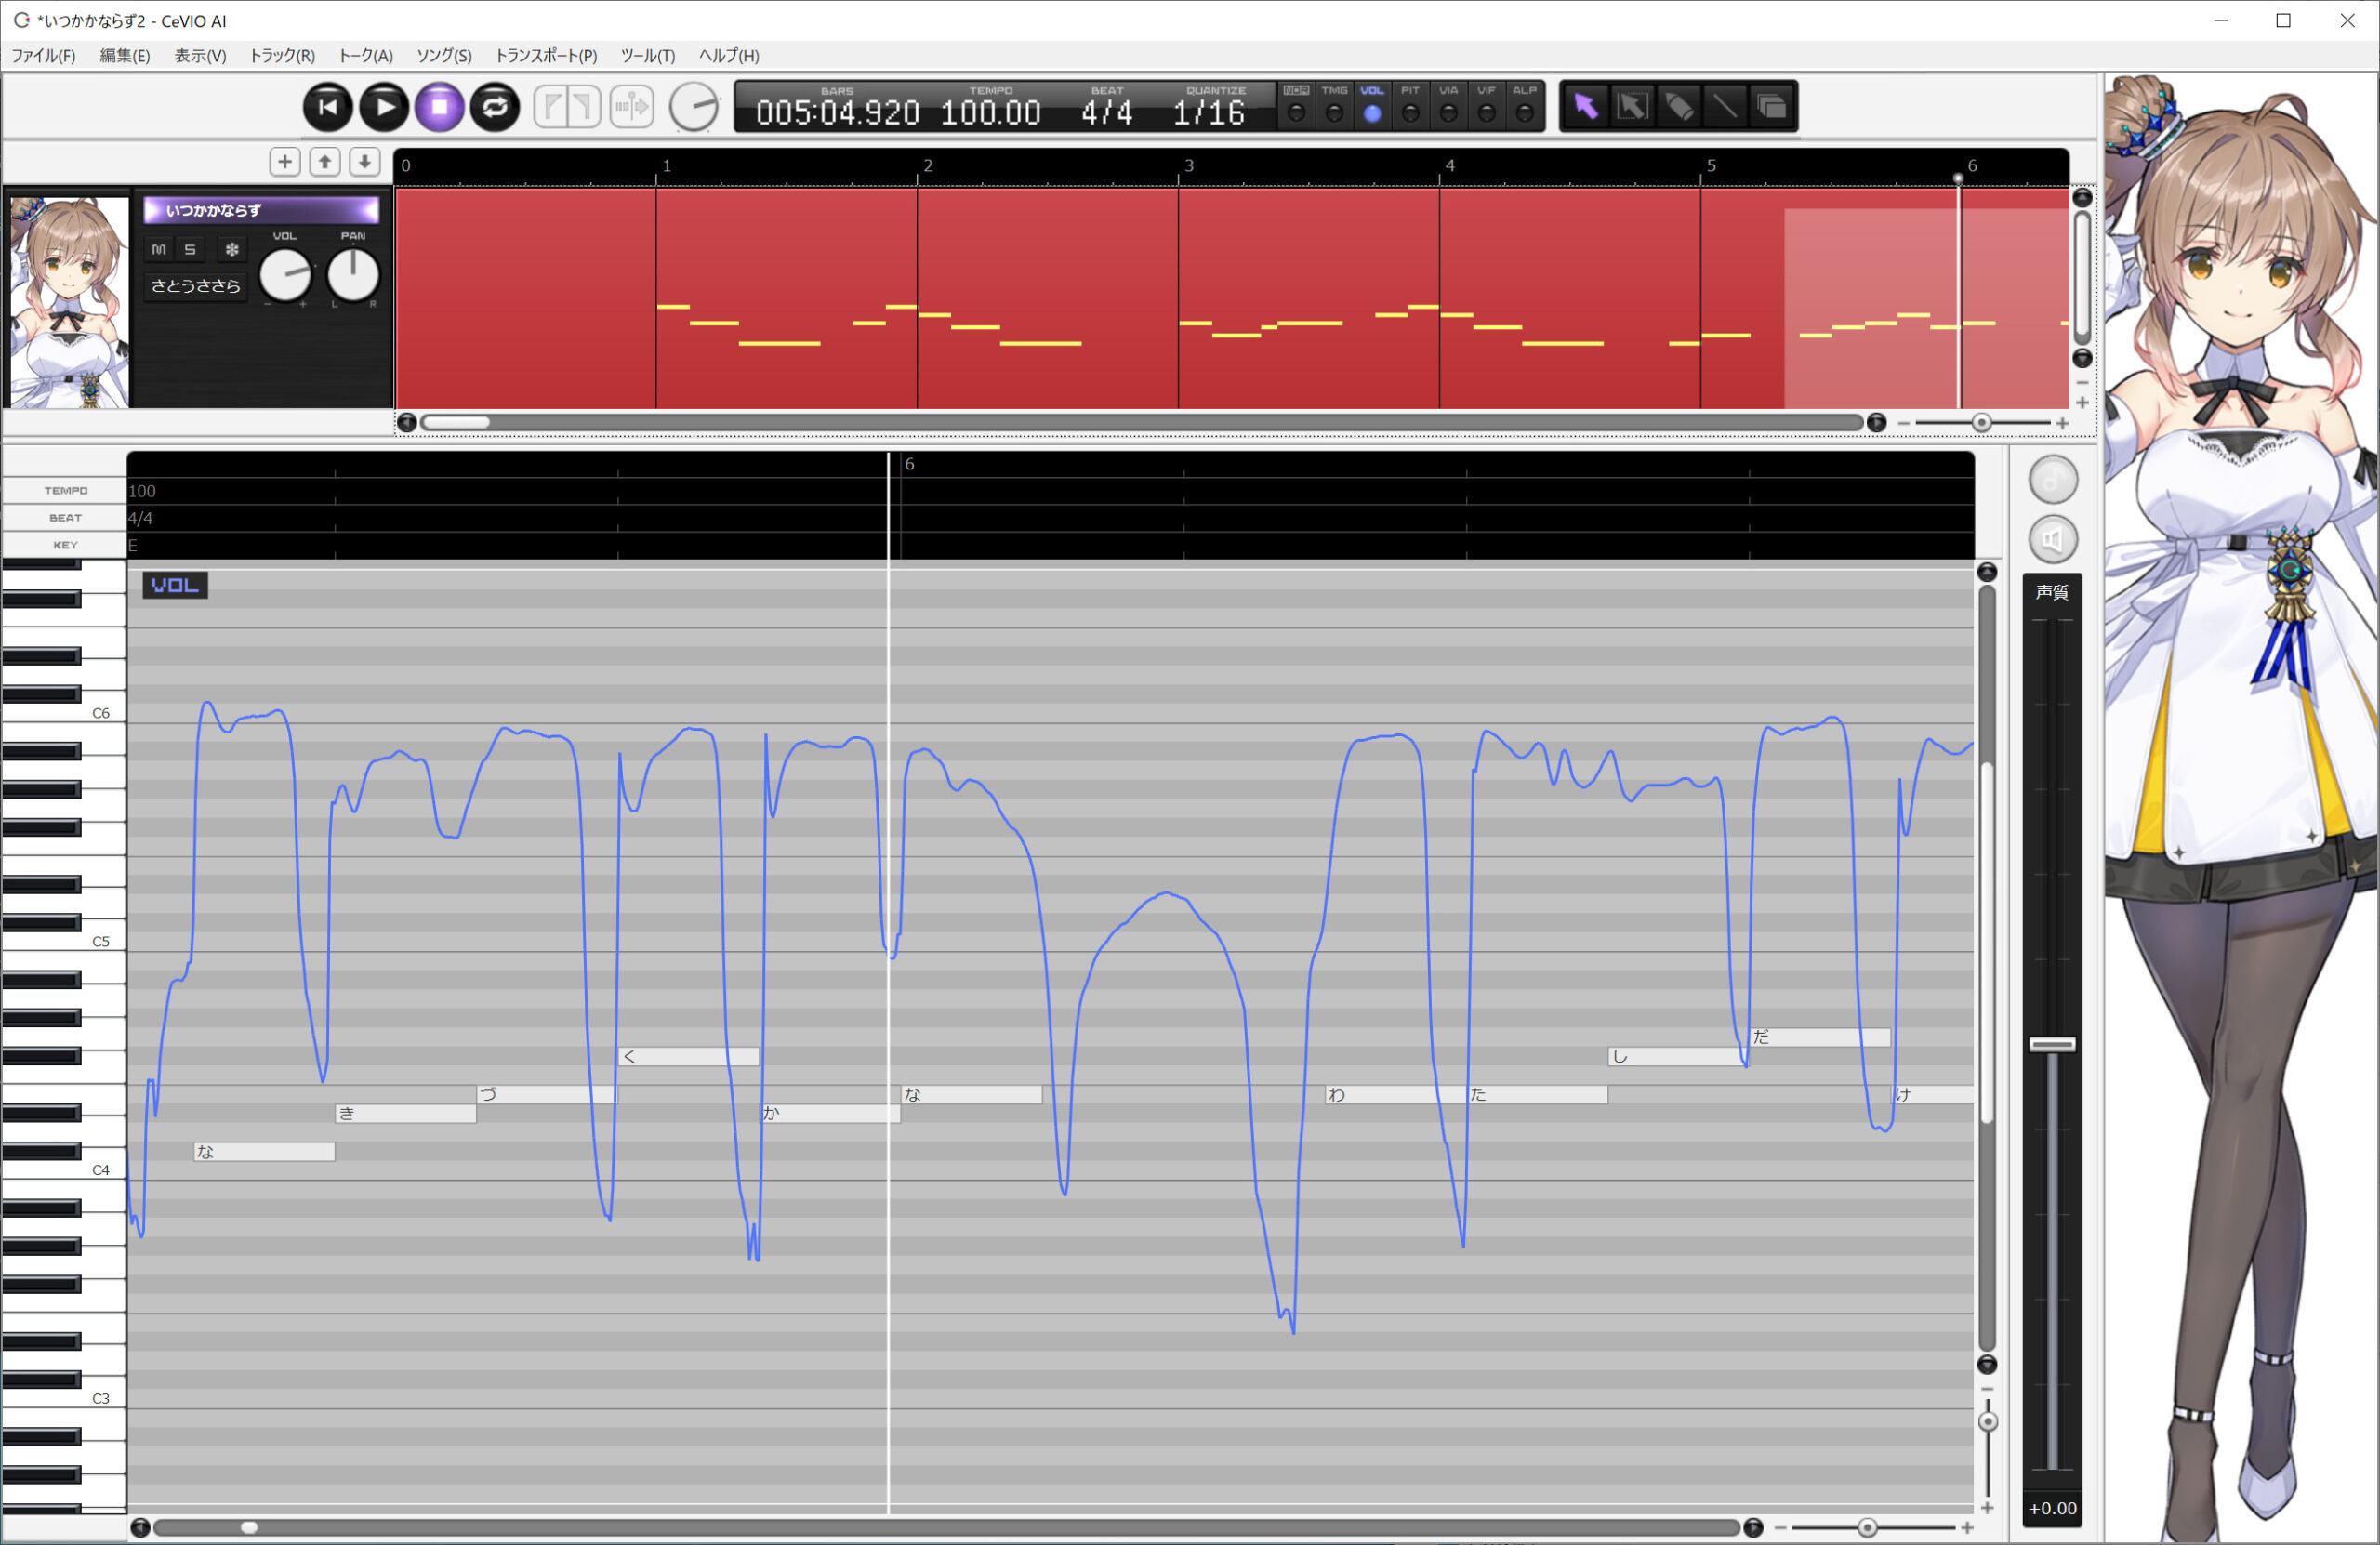Screen dimensions: 2380x1545
Task: Select the VIF vibrato frequency mode
Action: click(1486, 105)
